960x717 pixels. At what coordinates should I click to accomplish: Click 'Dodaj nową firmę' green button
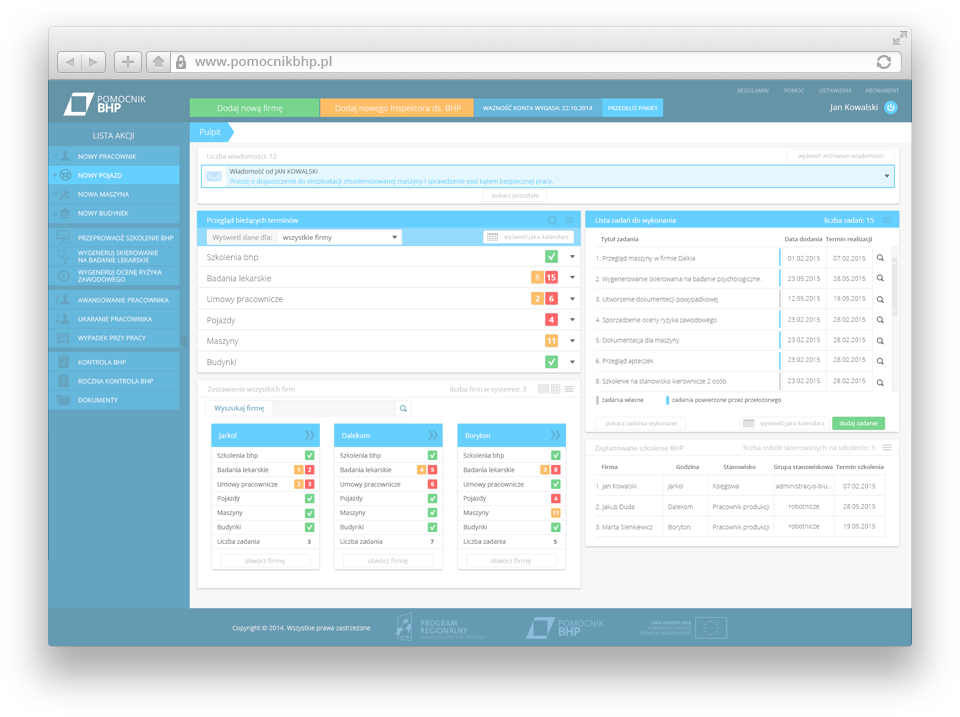click(x=254, y=108)
